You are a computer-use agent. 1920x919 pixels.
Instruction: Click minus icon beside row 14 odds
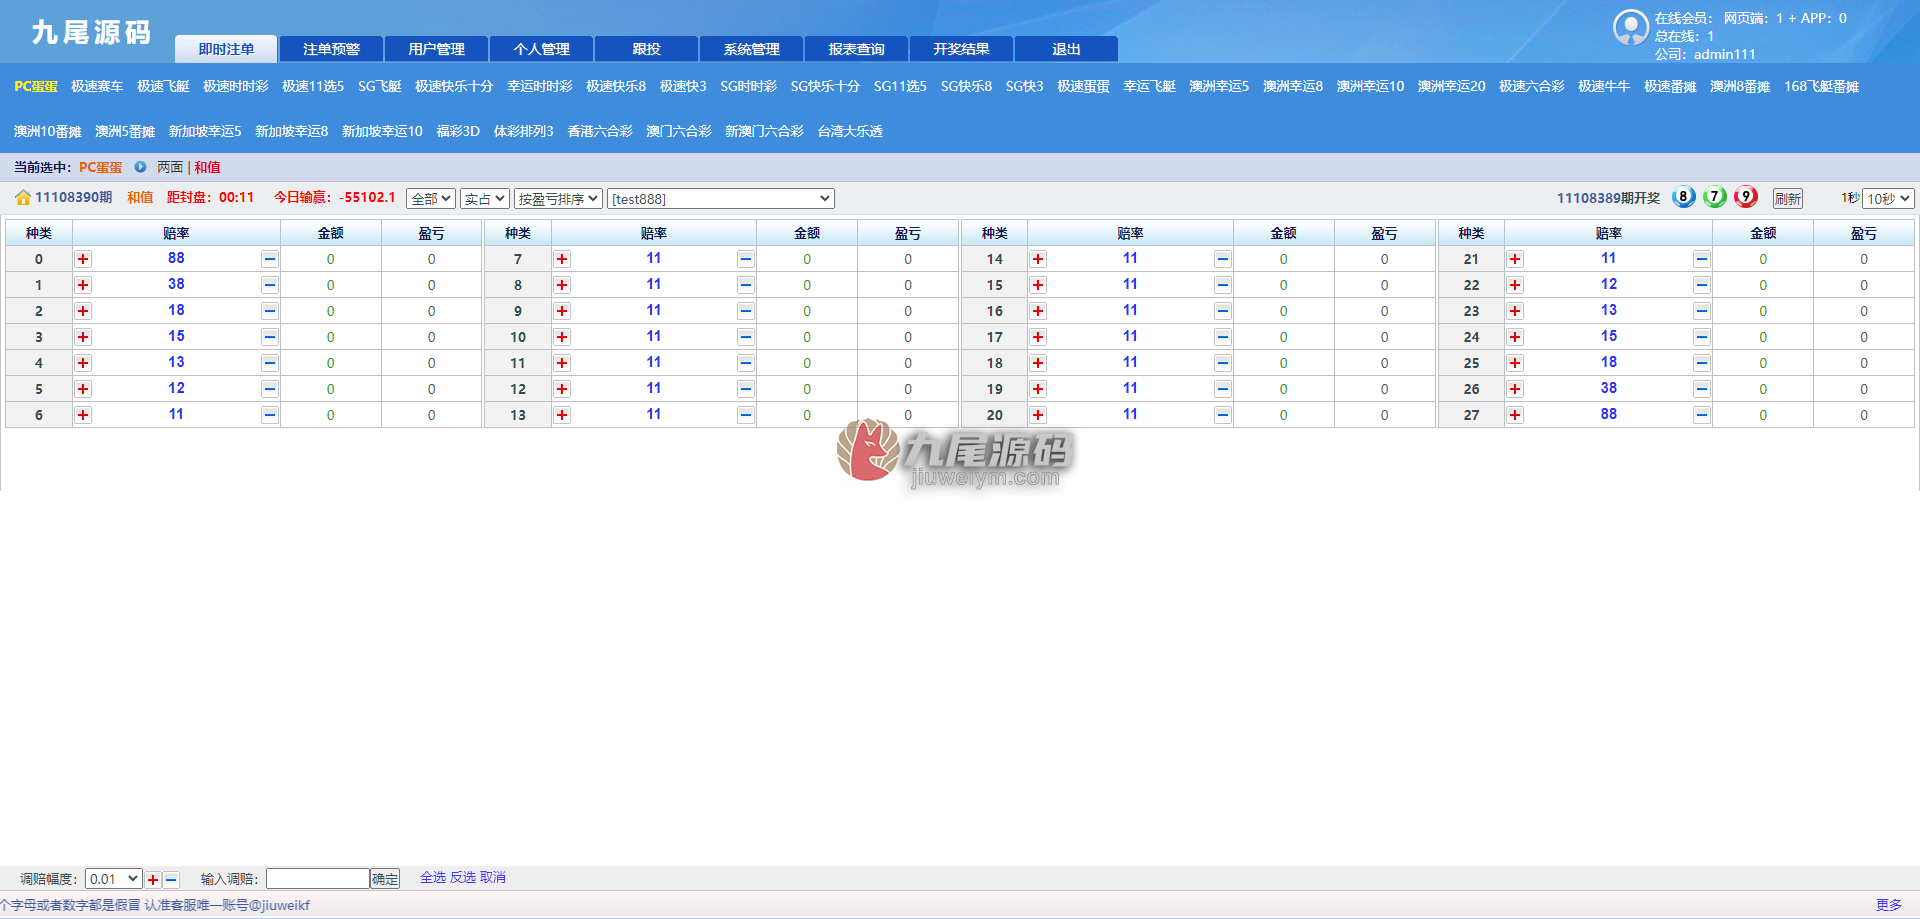pos(1222,259)
